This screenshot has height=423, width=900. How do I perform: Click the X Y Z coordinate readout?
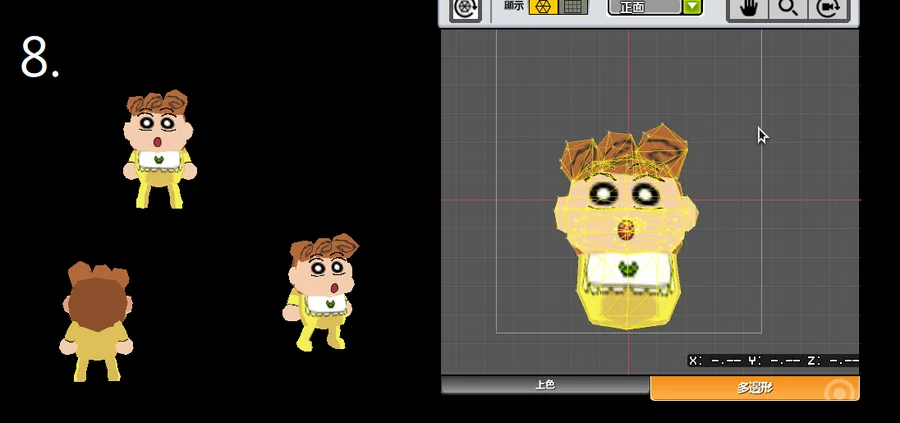(x=773, y=360)
